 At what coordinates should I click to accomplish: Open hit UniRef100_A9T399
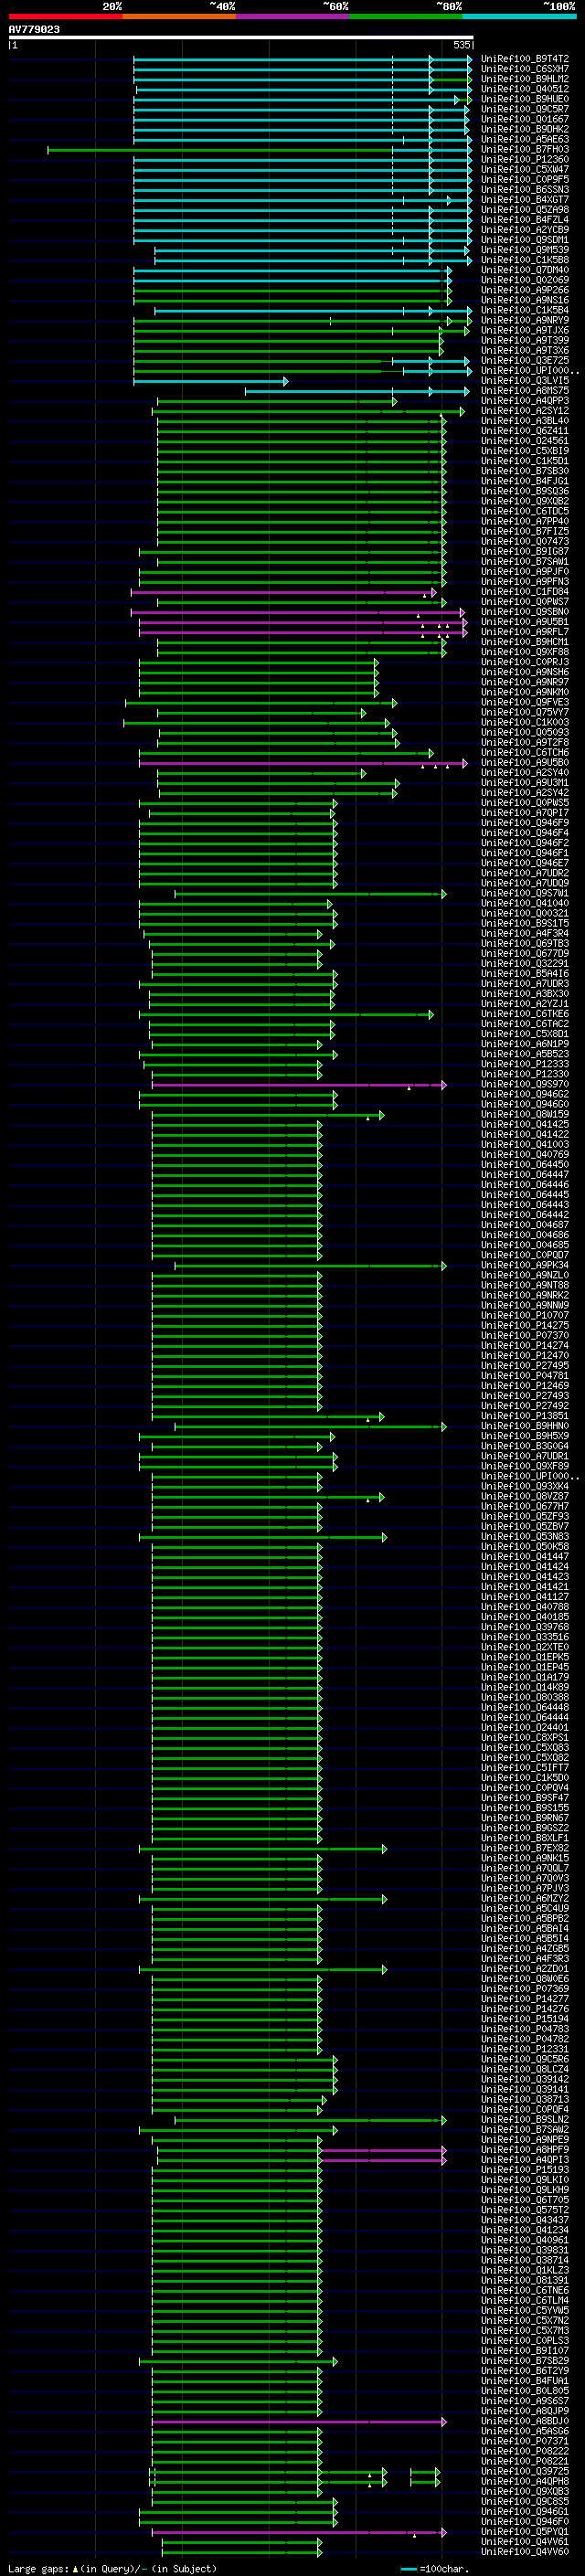[525, 340]
